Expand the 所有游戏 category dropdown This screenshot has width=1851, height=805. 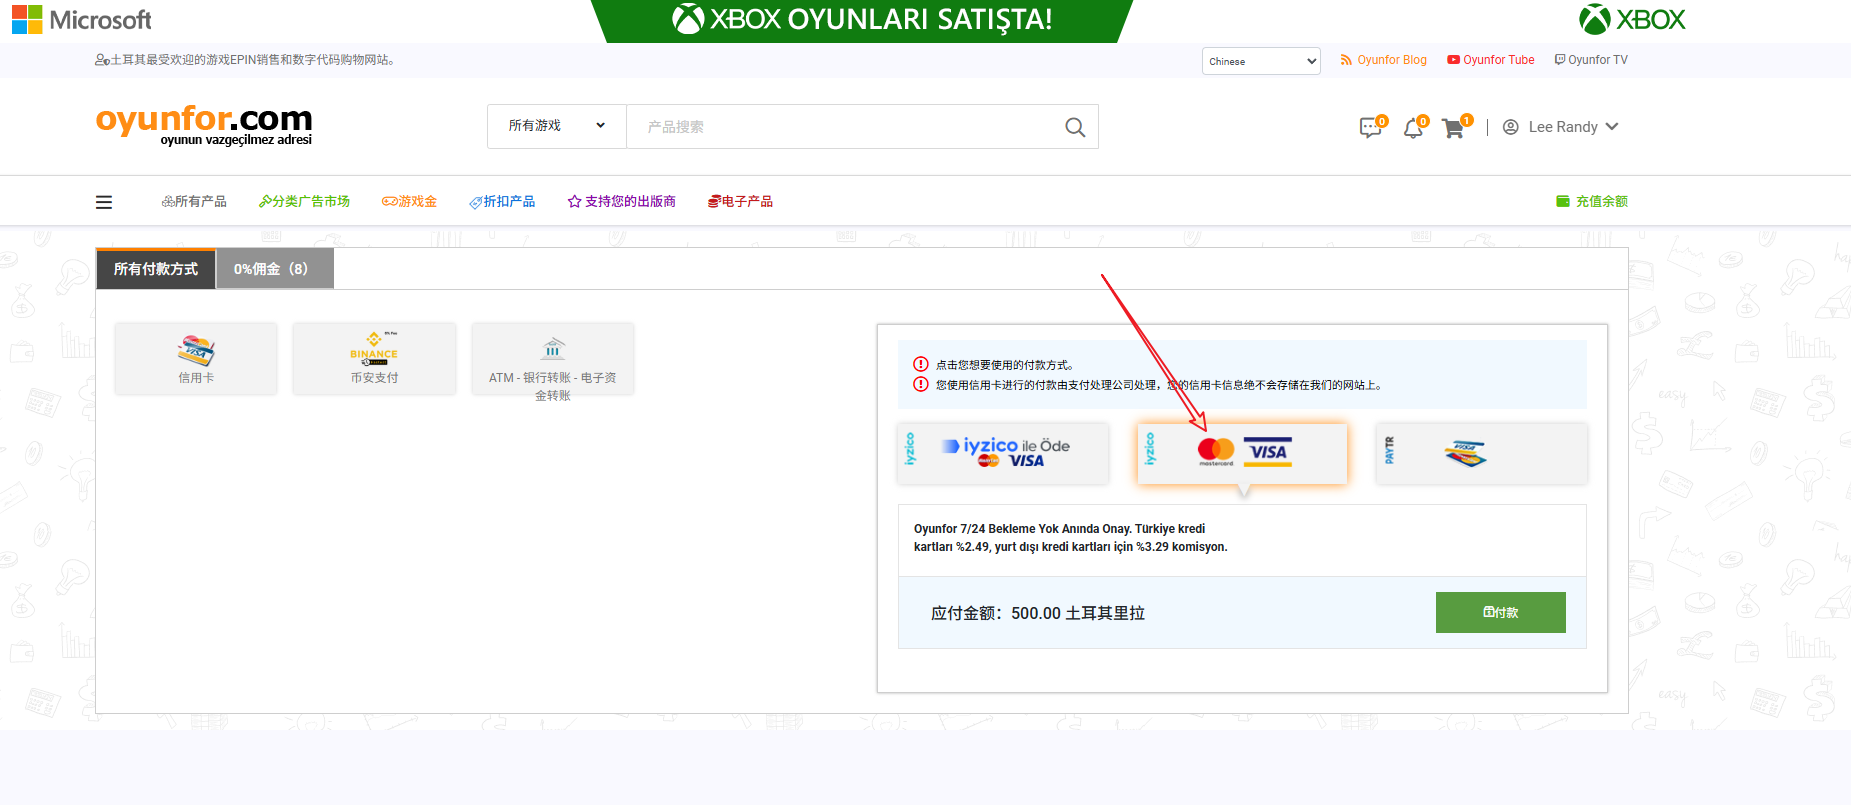pos(557,126)
